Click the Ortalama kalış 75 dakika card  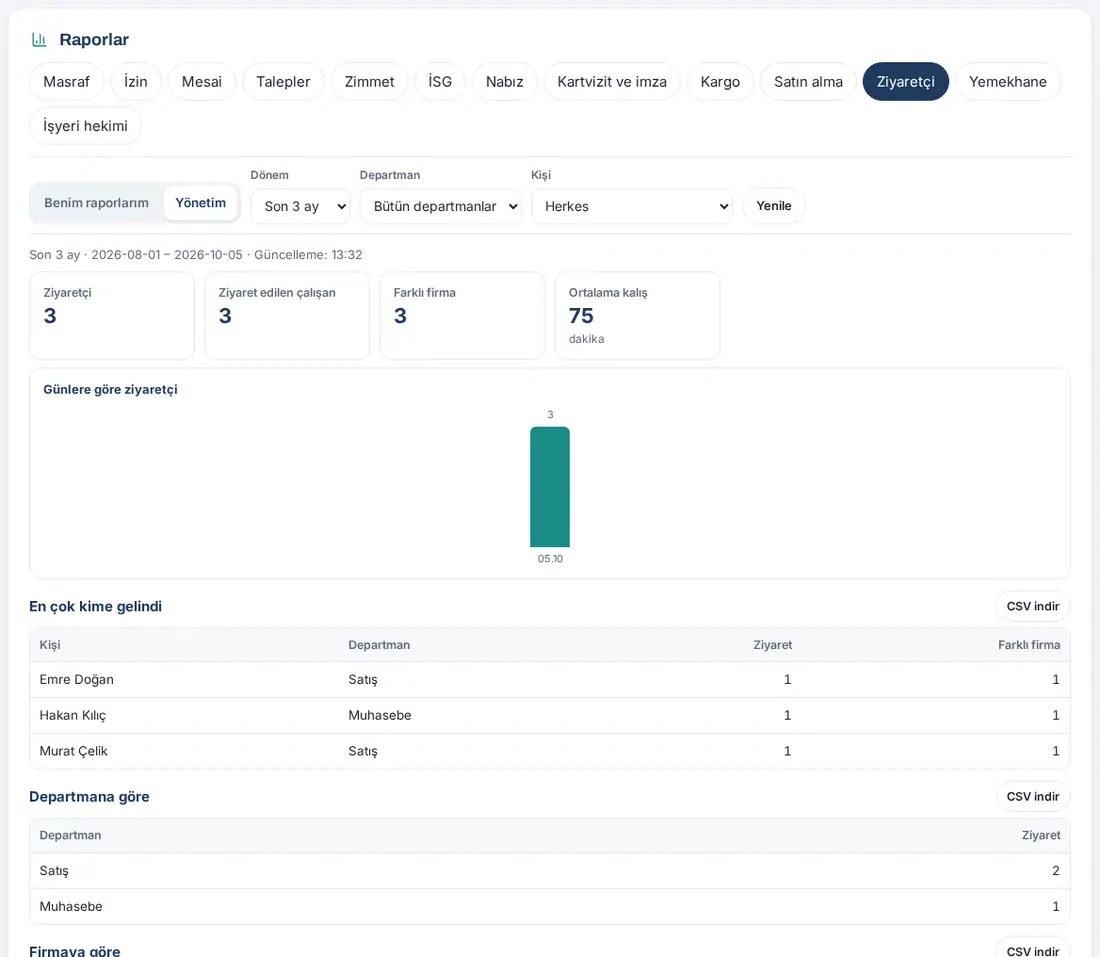[638, 316]
